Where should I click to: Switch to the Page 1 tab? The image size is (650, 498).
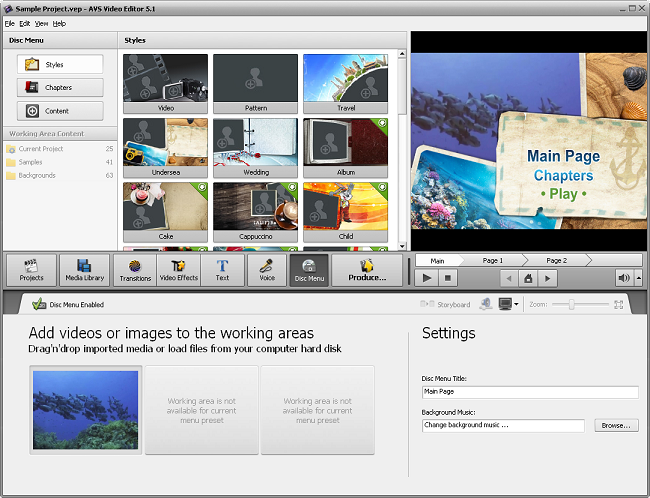click(x=493, y=260)
